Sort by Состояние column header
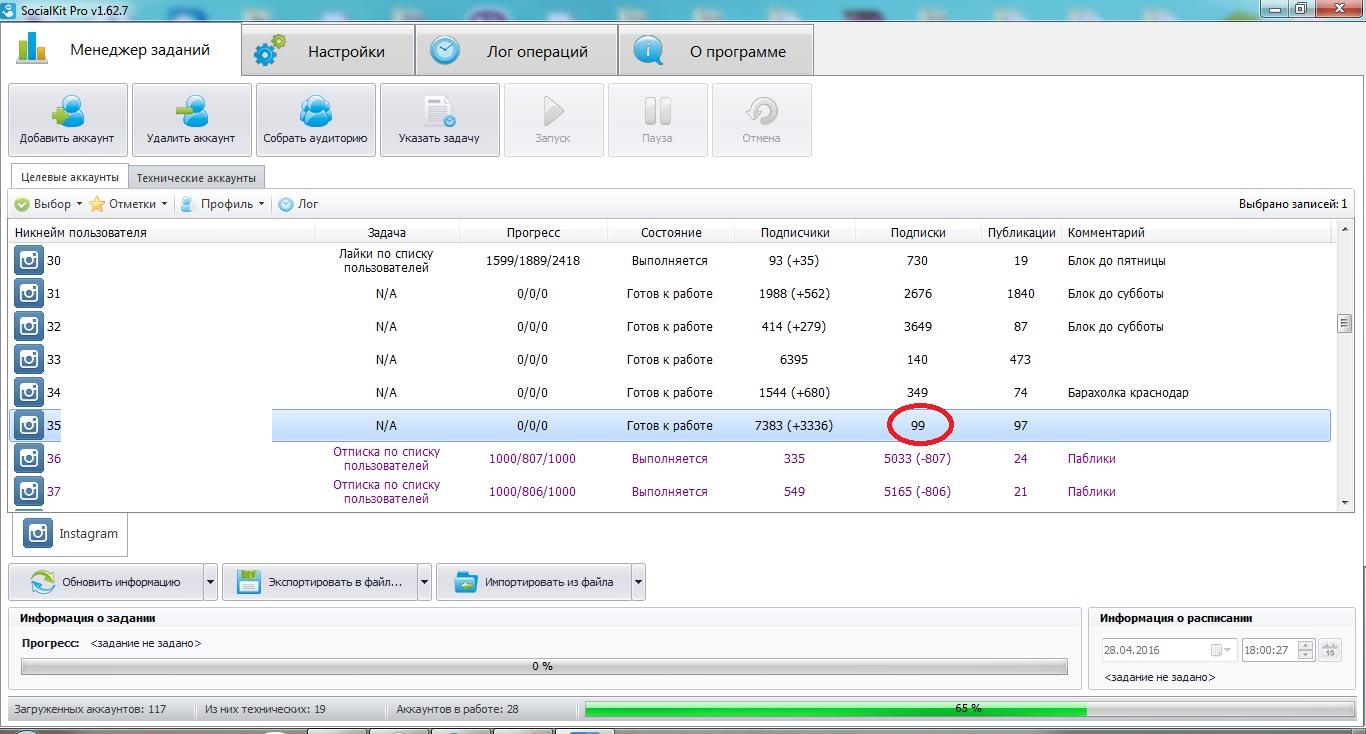1366x734 pixels. click(671, 232)
